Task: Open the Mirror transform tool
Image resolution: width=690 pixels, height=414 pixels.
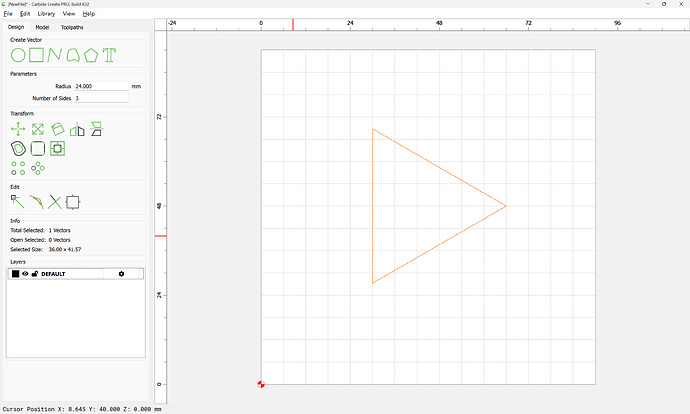Action: (77, 129)
